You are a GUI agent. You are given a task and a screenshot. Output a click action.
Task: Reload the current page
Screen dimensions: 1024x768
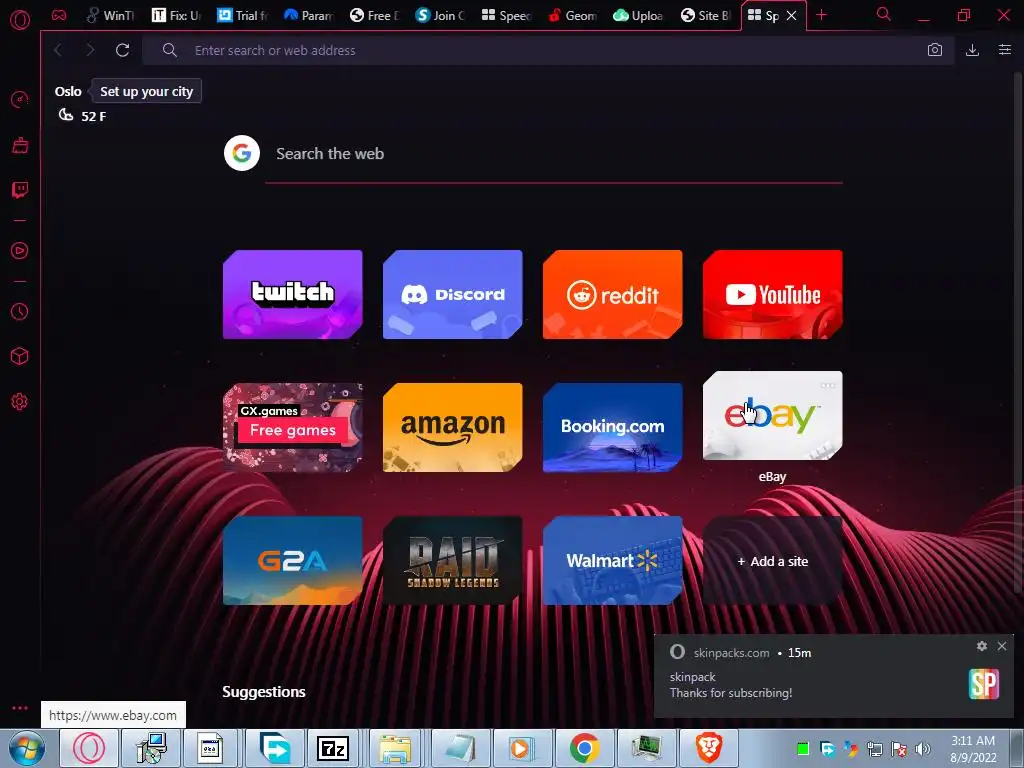pos(123,50)
